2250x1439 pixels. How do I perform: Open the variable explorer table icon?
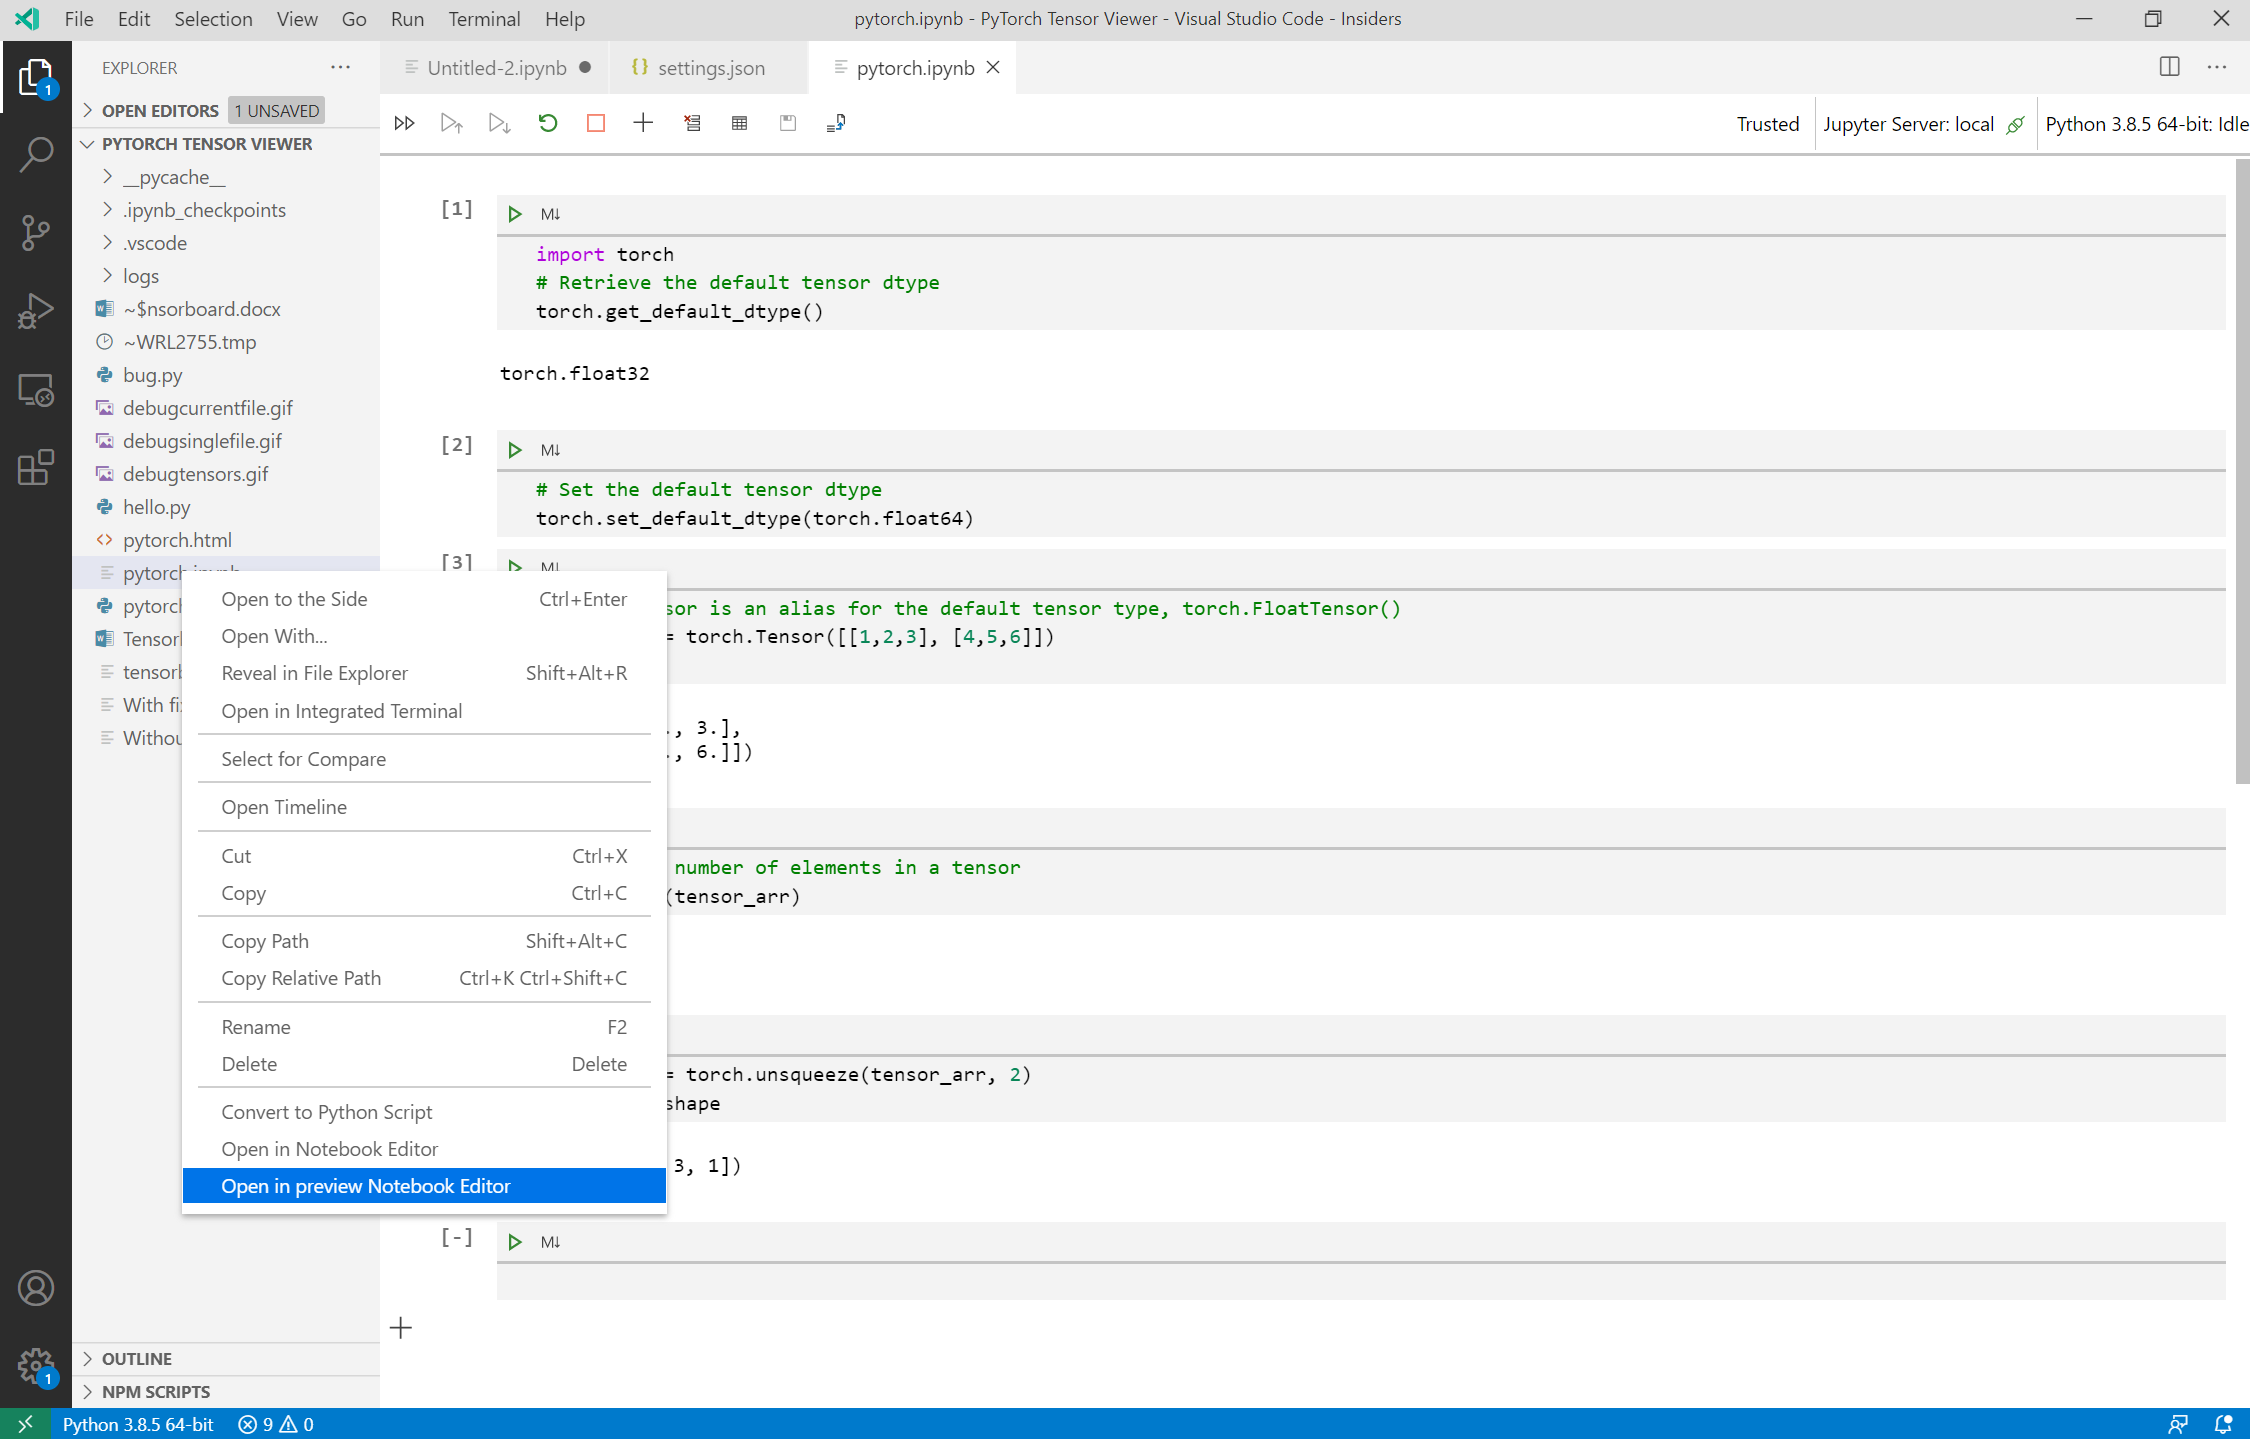pyautogui.click(x=740, y=123)
